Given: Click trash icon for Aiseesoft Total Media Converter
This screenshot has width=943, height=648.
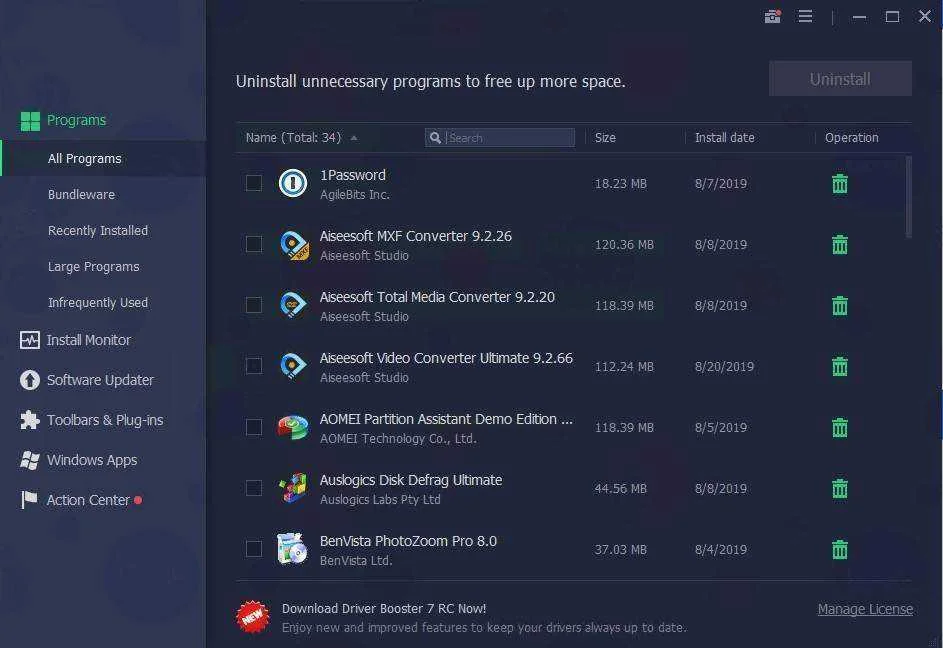Looking at the screenshot, I should click(840, 306).
